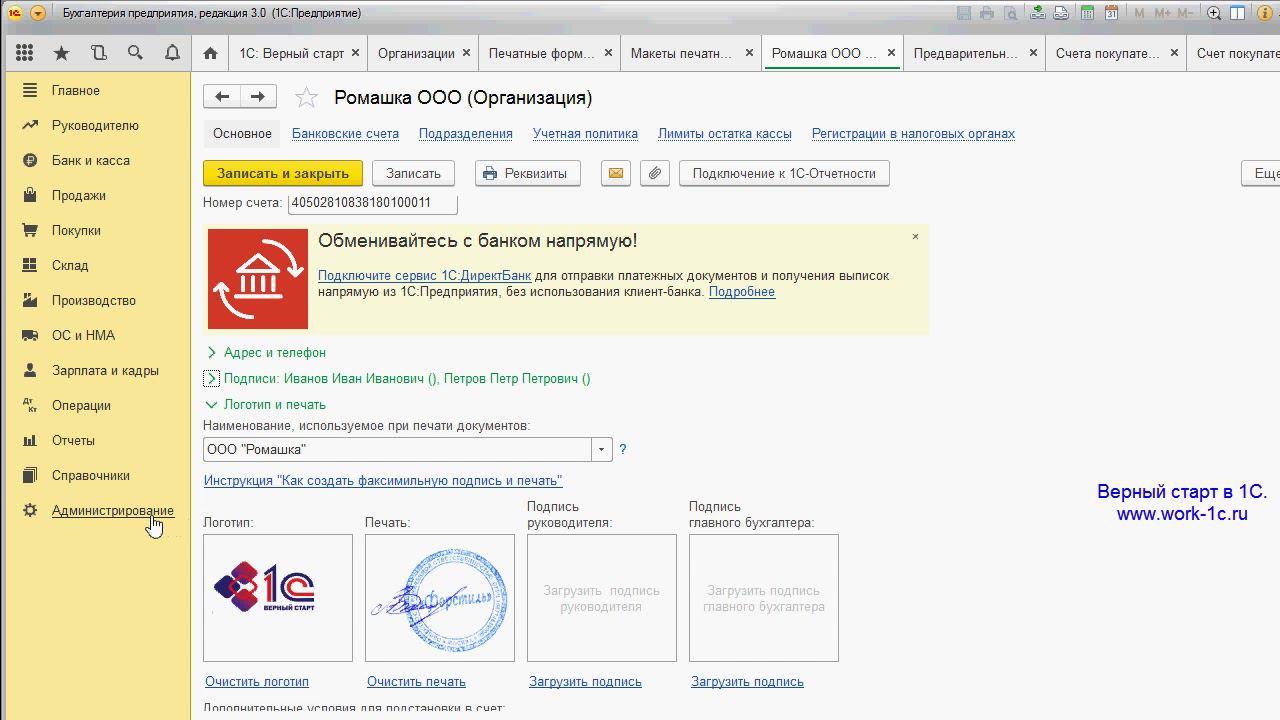
Task: Click the magnifier search icon
Action: (135, 53)
